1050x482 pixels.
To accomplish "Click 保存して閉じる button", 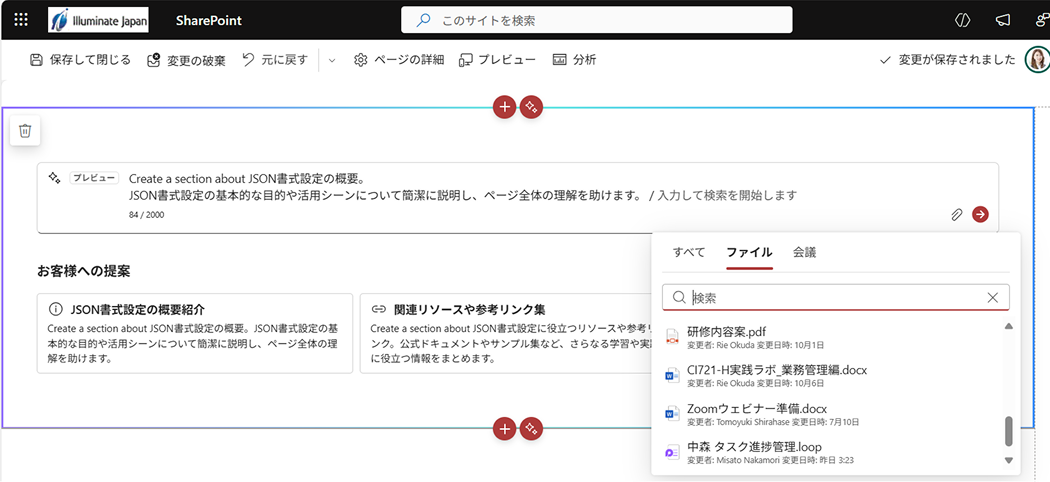I will coord(80,60).
